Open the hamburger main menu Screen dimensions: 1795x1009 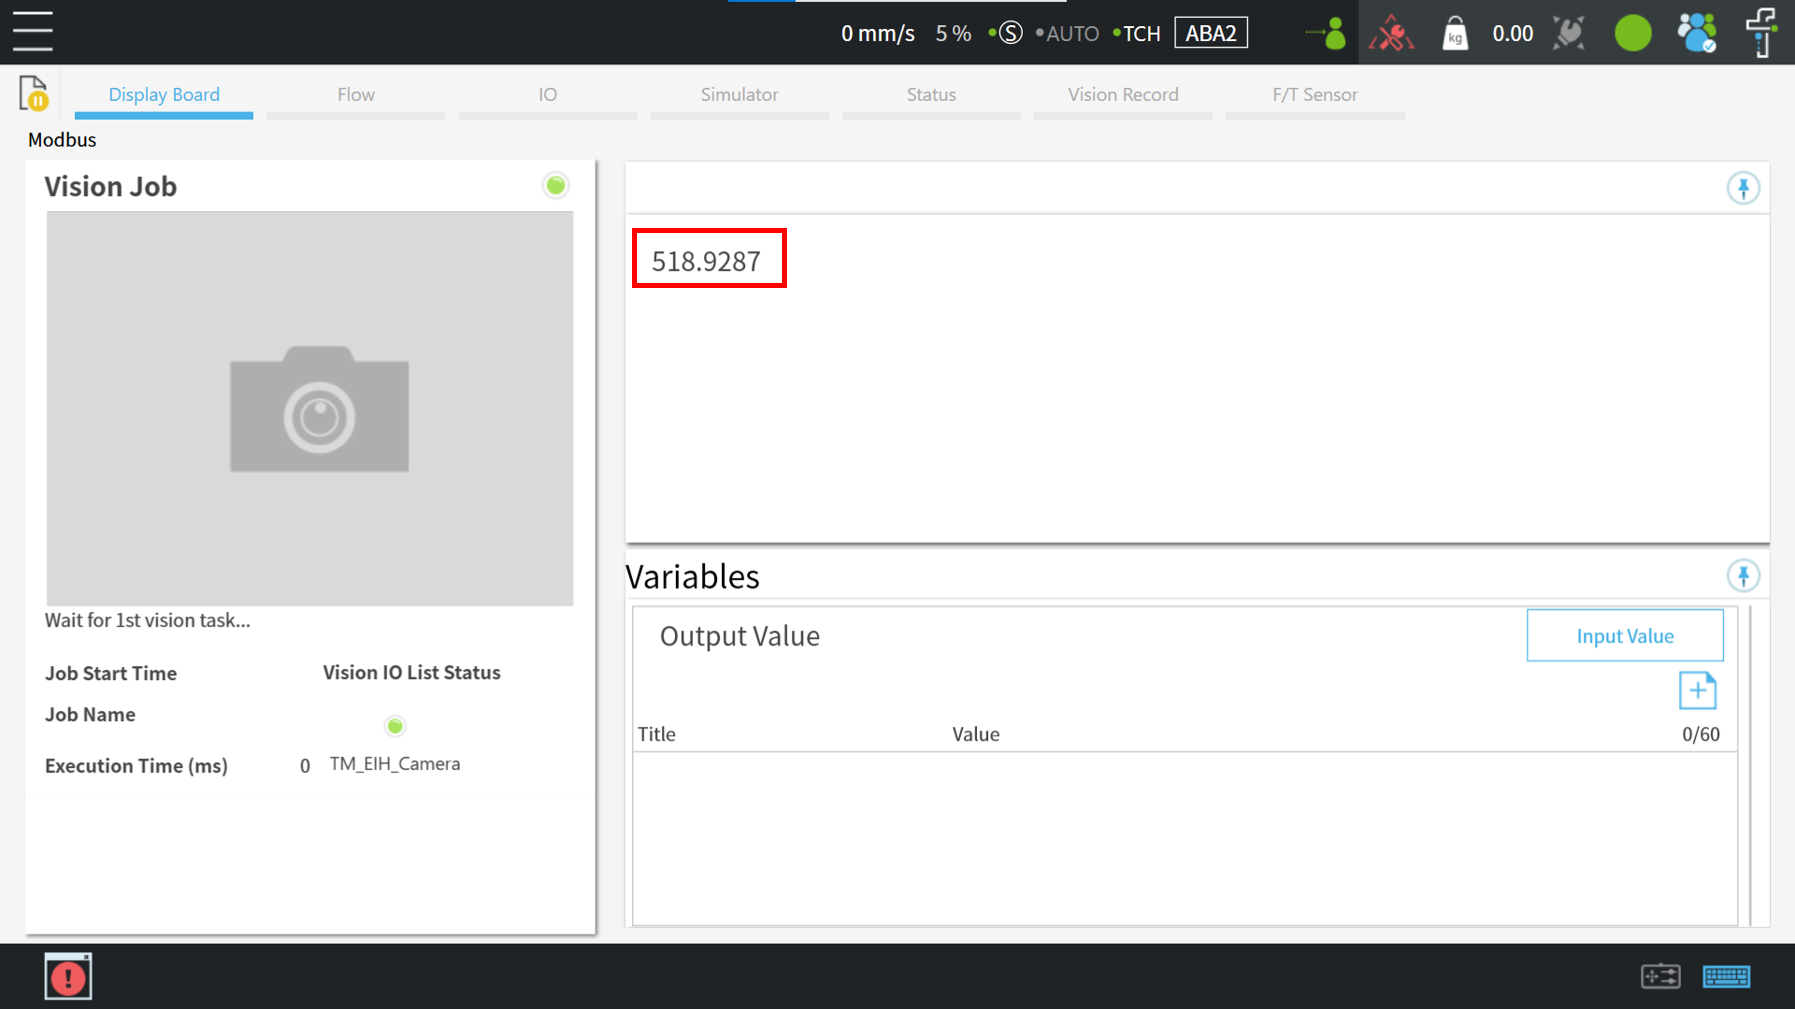pos(33,32)
